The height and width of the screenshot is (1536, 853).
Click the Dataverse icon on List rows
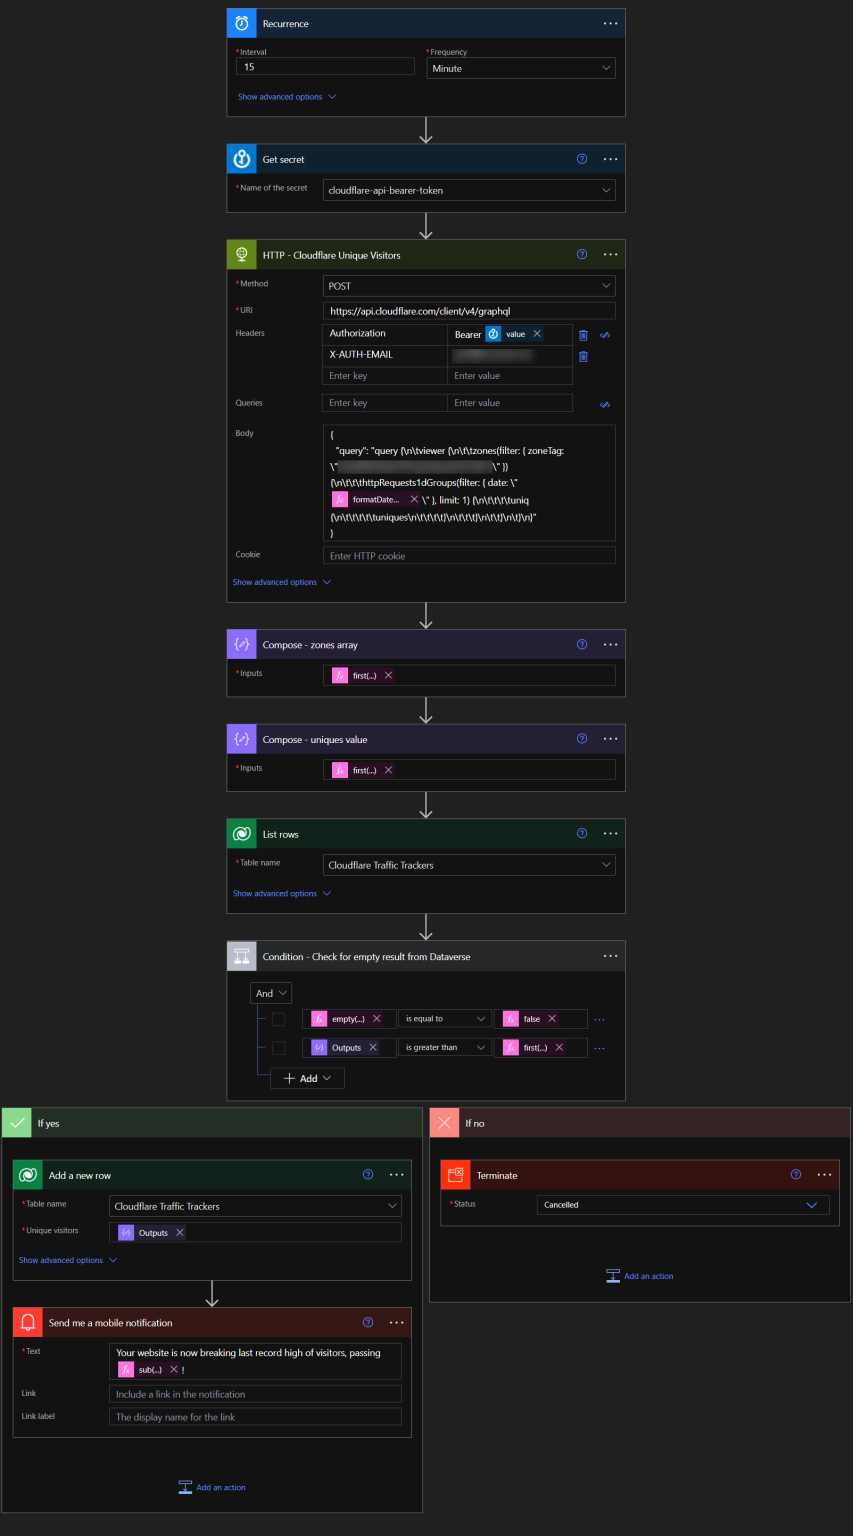point(241,833)
